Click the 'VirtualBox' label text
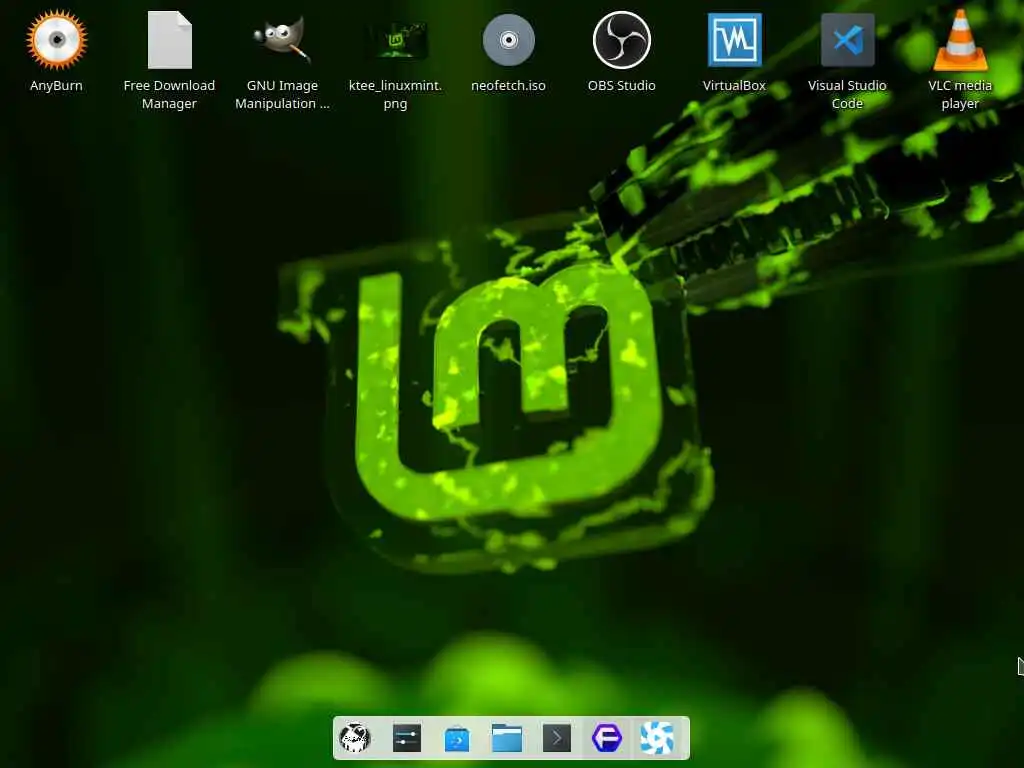The width and height of the screenshot is (1024, 768). click(x=735, y=86)
